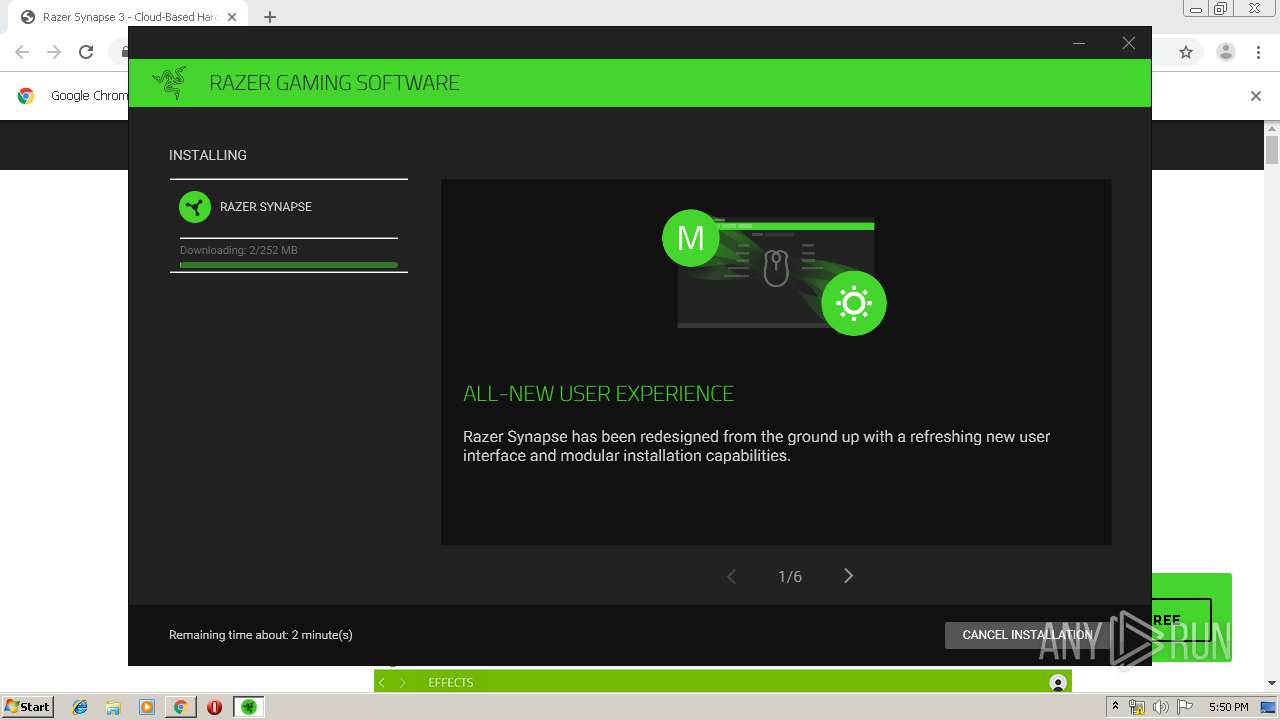Screen dimensions: 1280x720
Task: Open Internet Explorer from taskbar
Action: (80, 707)
